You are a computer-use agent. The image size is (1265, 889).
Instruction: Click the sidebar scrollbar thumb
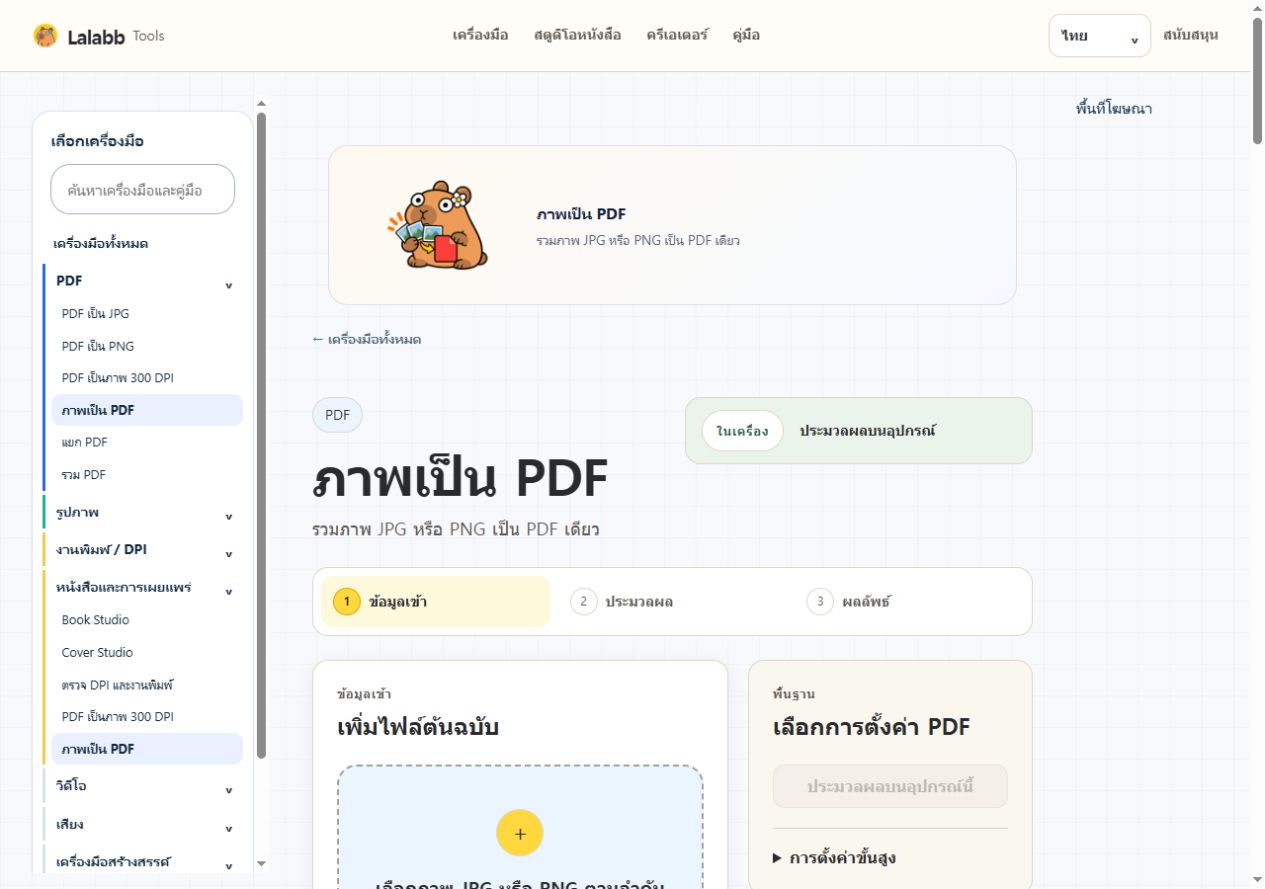[261, 435]
